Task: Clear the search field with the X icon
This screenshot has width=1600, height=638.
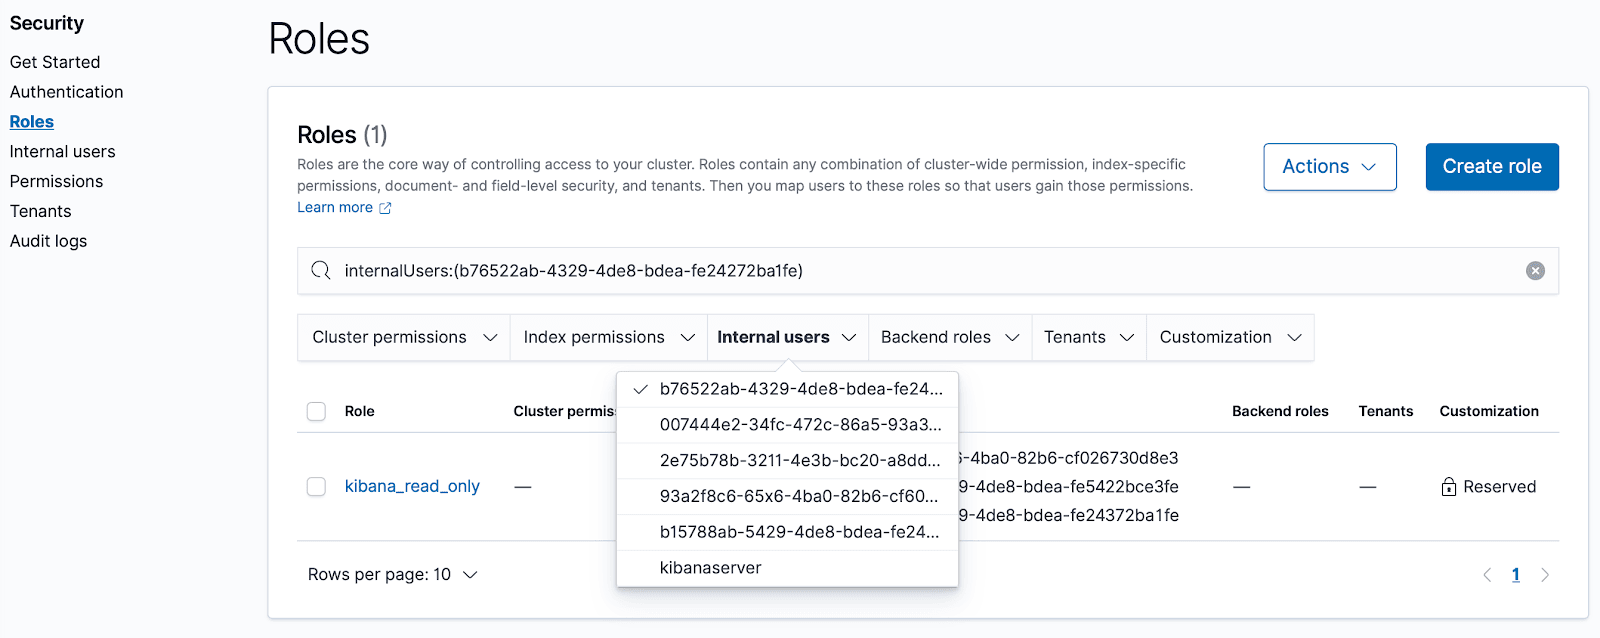Action: click(x=1535, y=271)
